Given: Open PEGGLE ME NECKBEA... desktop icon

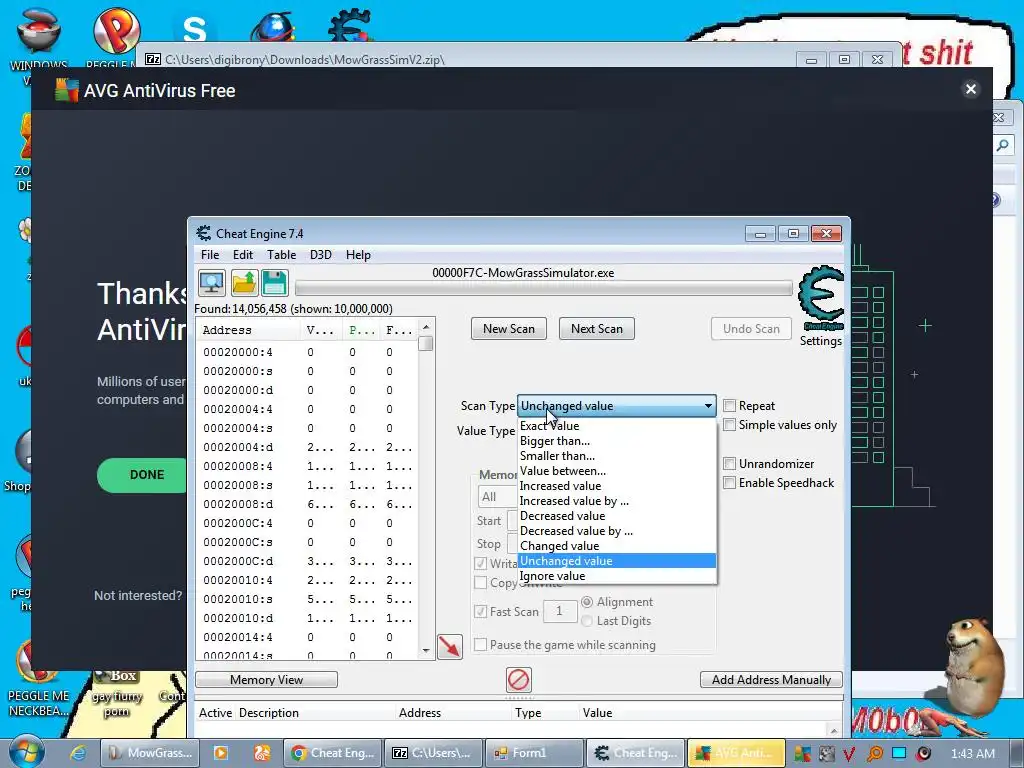Looking at the screenshot, I should tap(38, 677).
